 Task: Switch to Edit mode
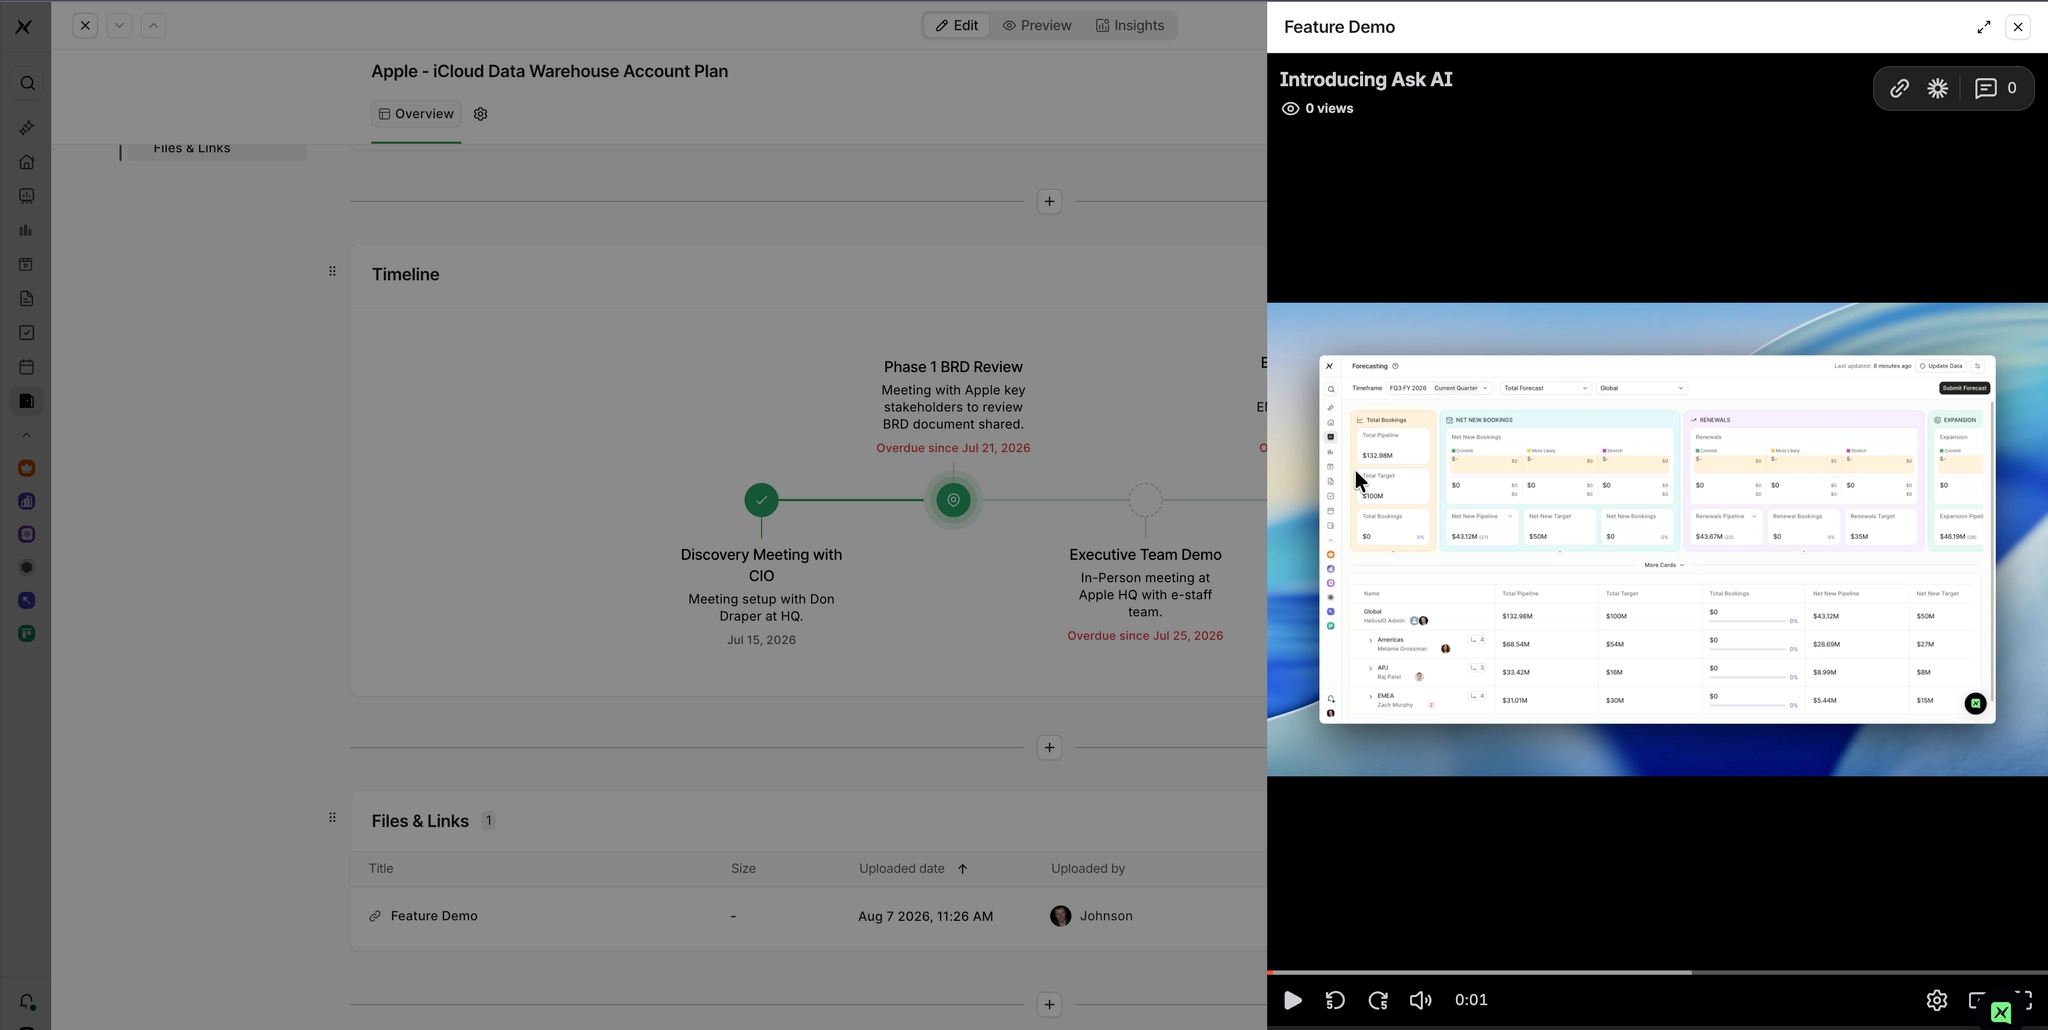click(957, 25)
